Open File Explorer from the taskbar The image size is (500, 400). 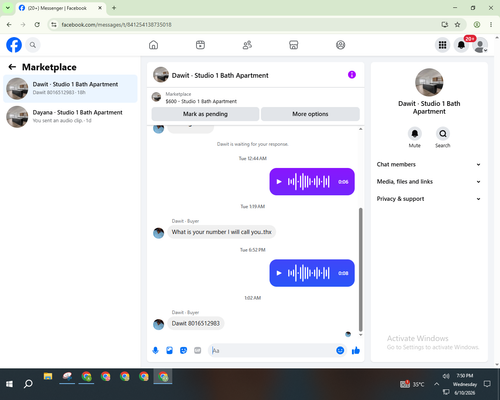coord(48,377)
